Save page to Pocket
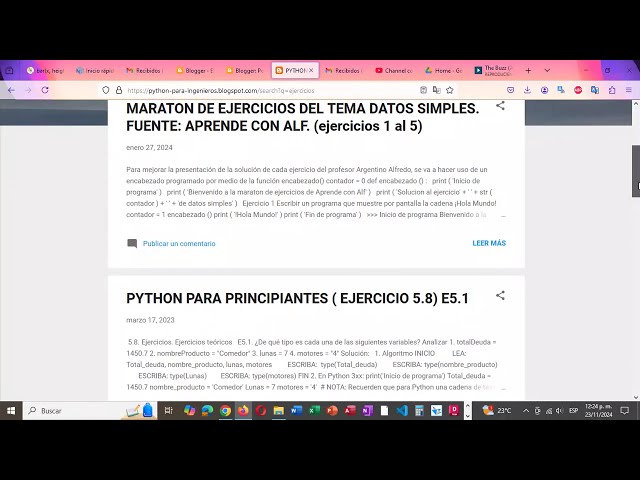This screenshot has height=480, width=640. [x=510, y=90]
